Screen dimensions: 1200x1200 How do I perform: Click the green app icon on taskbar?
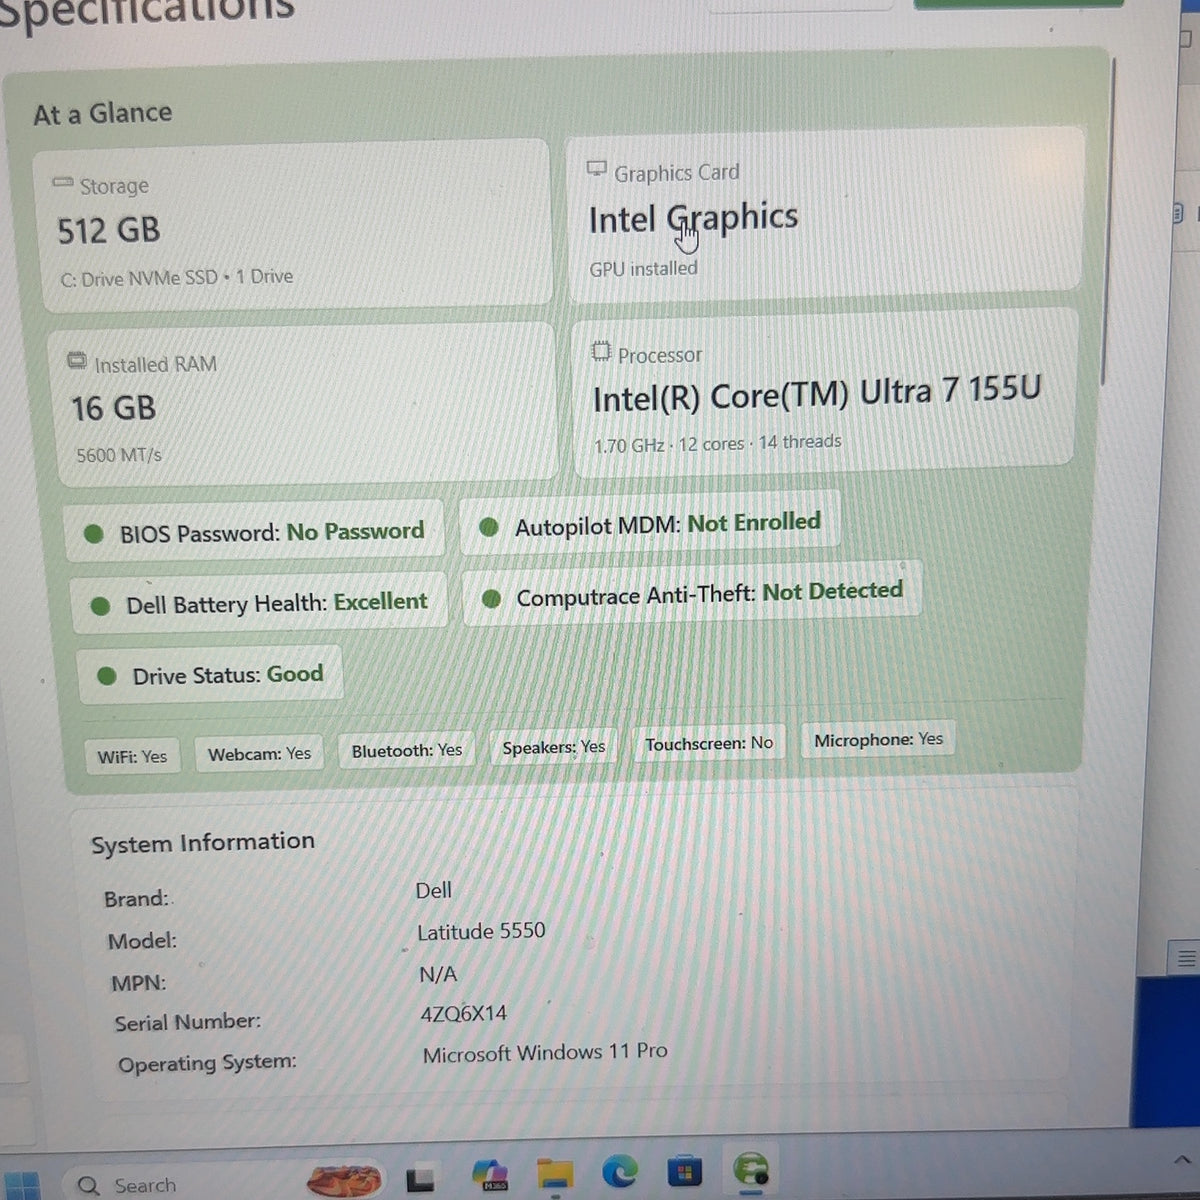(750, 1169)
